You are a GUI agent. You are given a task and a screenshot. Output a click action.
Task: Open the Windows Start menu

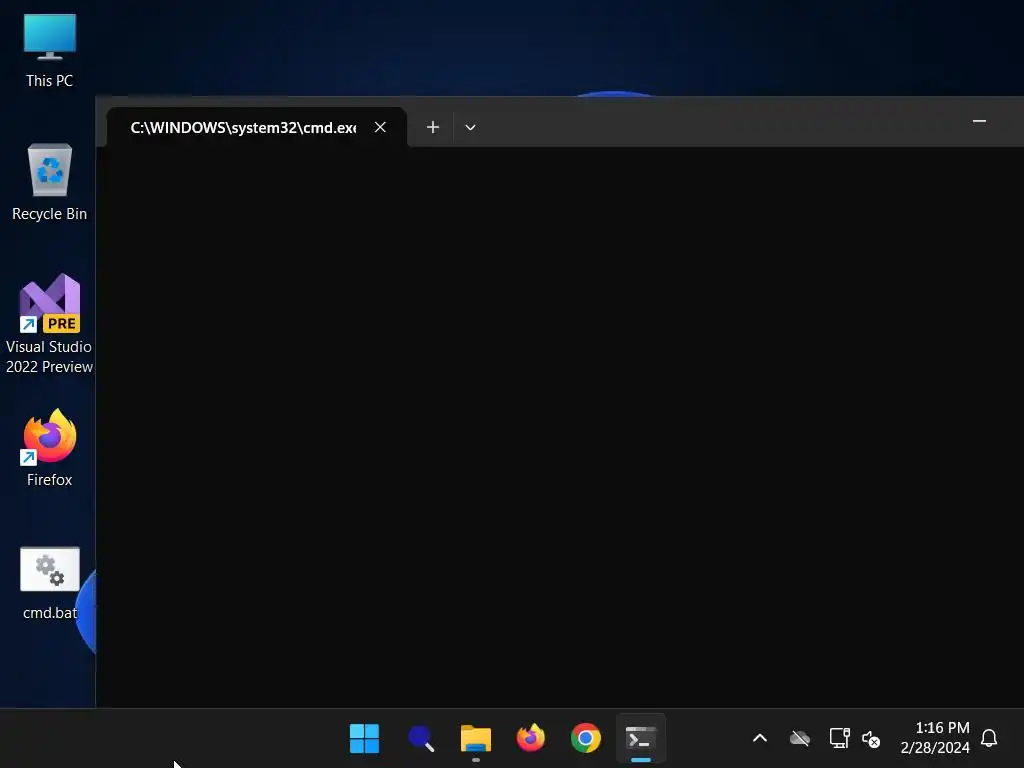pyautogui.click(x=364, y=739)
